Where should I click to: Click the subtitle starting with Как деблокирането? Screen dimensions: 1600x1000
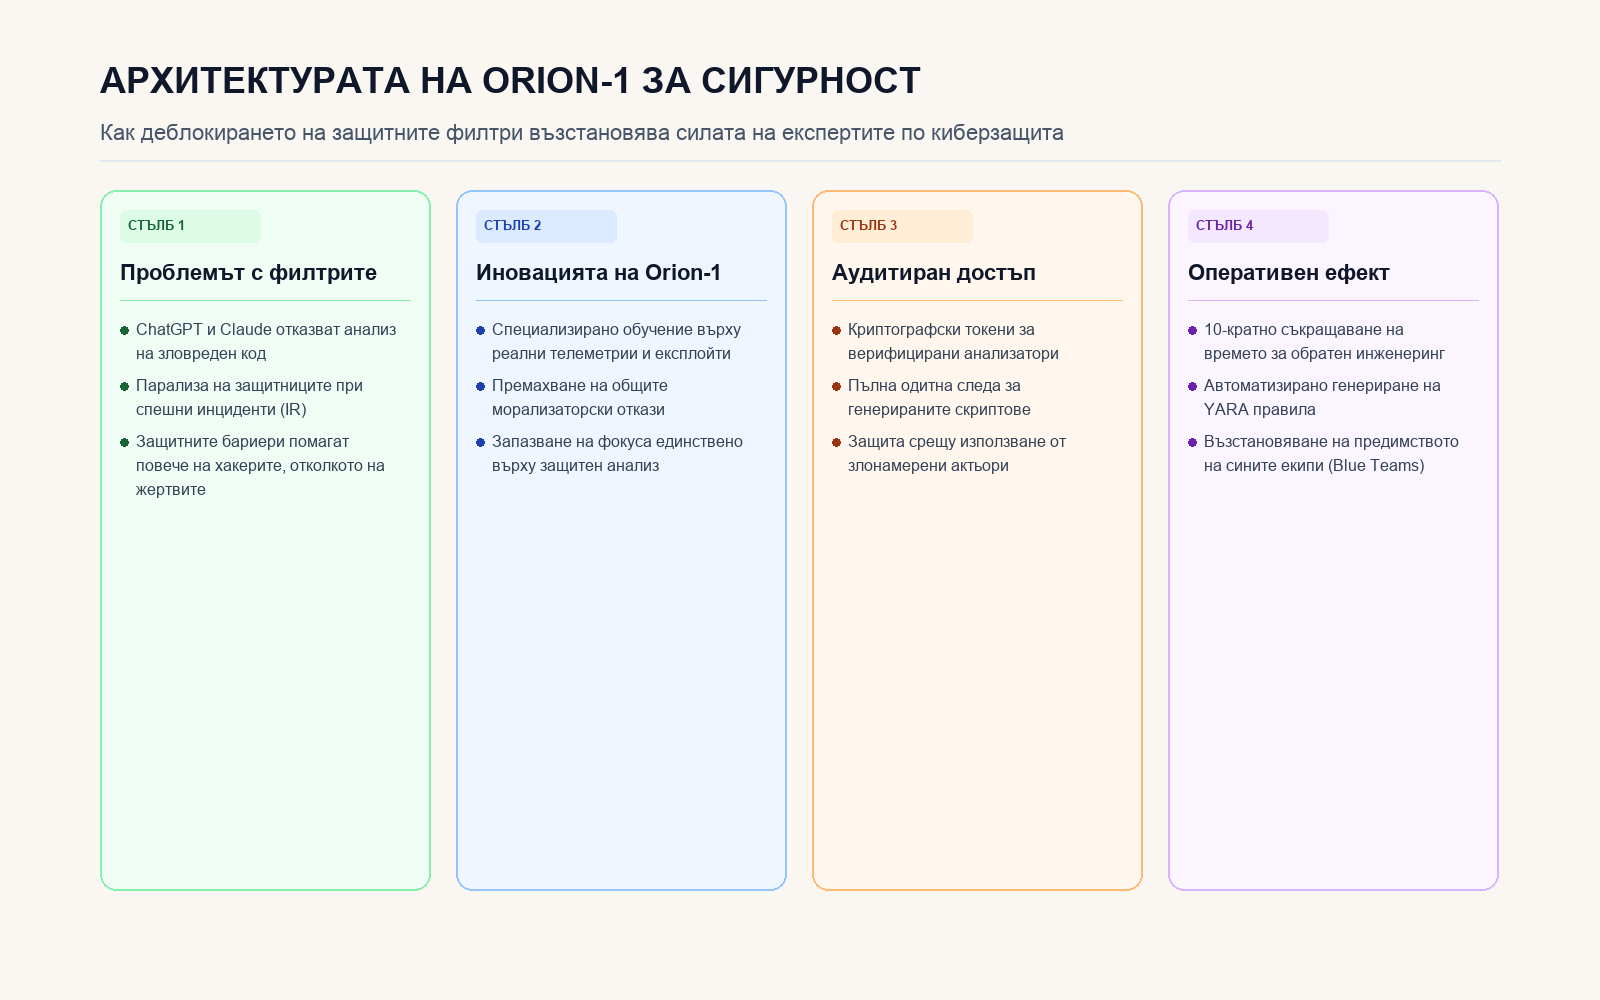(581, 133)
